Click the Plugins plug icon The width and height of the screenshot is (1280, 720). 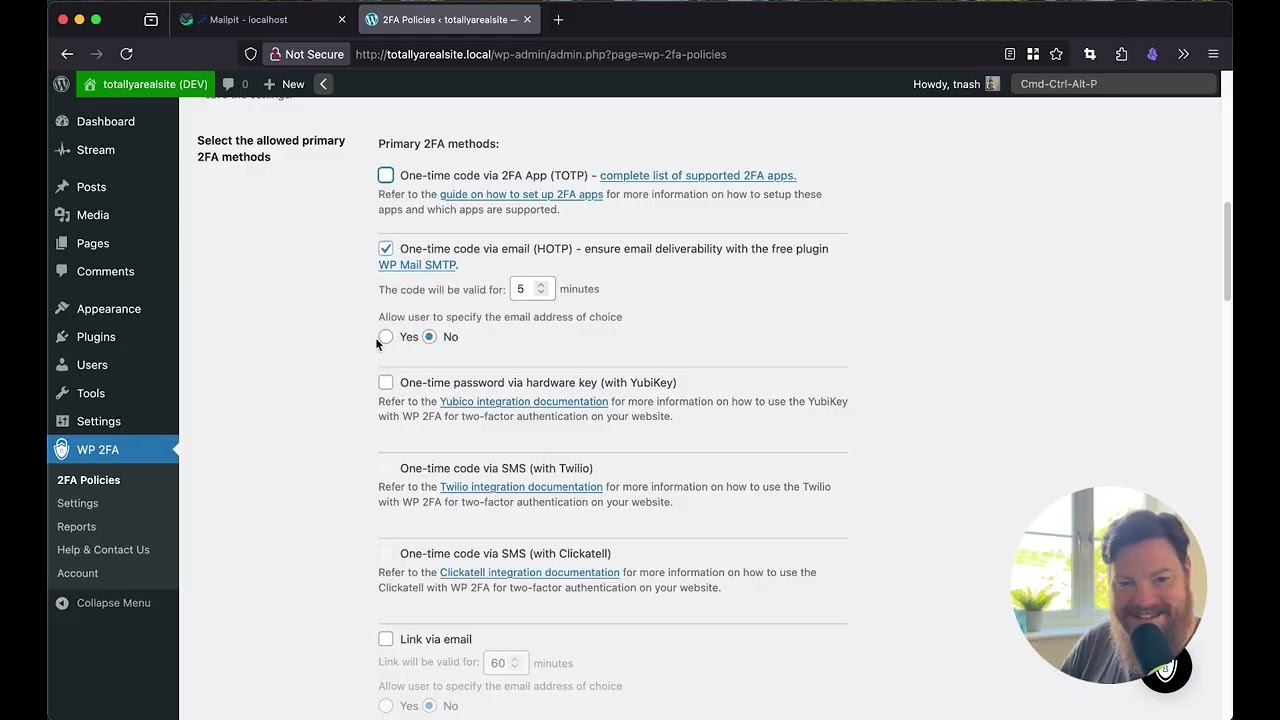pos(62,337)
